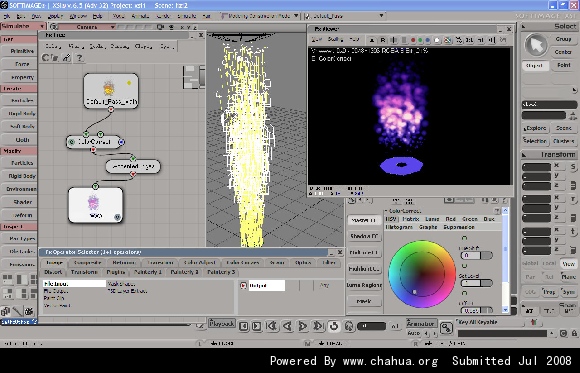580x373 pixels.
Task: Click the B button in Fx Viewer toolbar
Action: click(x=383, y=40)
